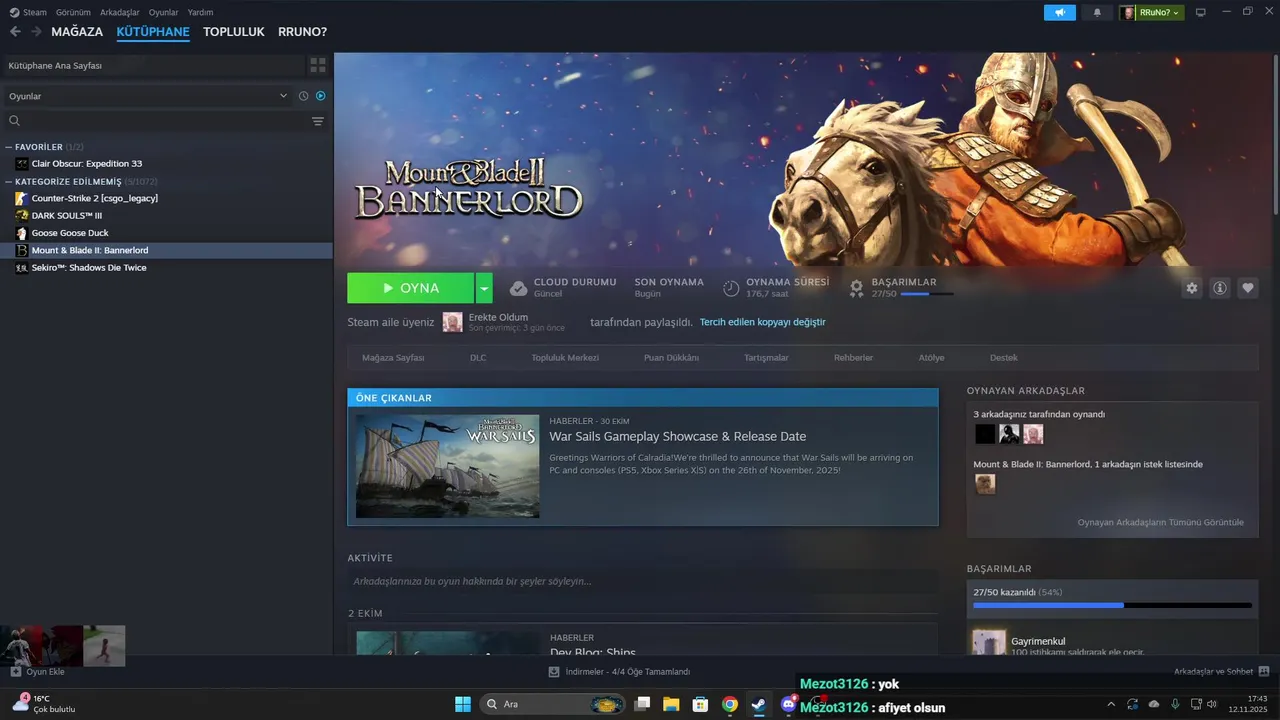
Task: Click the favorite heart icon
Action: 1248,288
